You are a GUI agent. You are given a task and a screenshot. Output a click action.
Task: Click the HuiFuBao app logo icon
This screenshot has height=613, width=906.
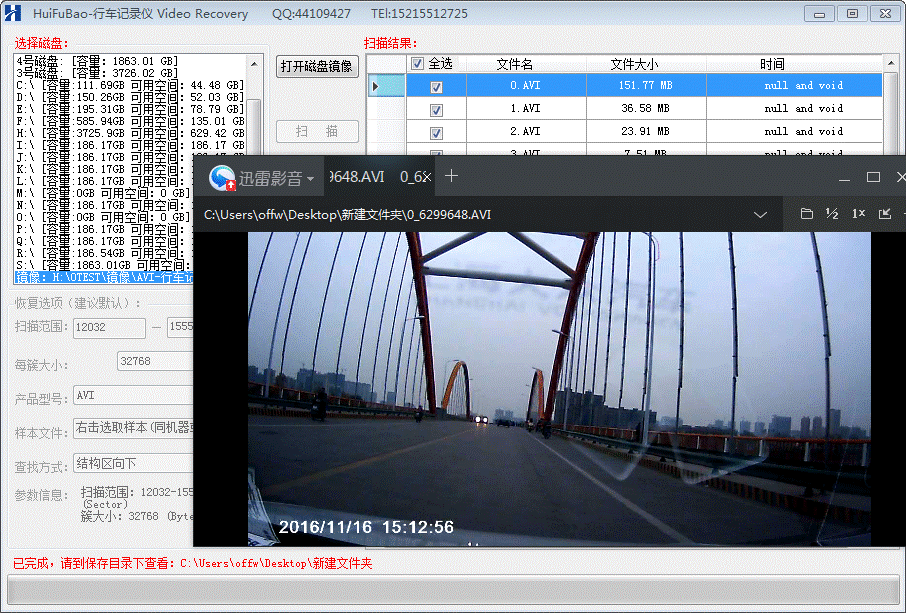pyautogui.click(x=12, y=13)
